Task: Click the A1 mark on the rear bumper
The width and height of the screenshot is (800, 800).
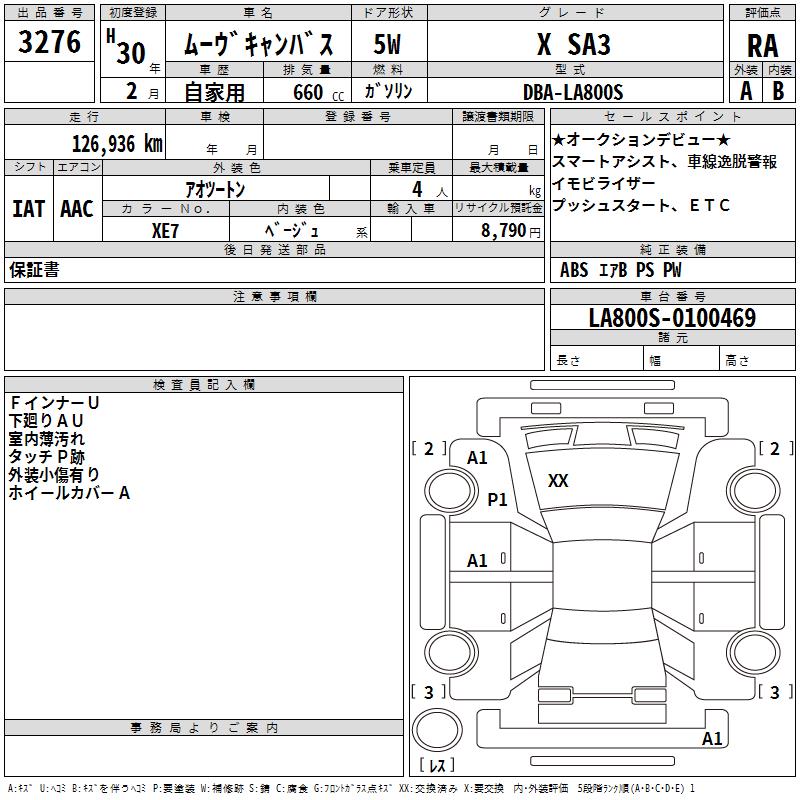Action: pyautogui.click(x=712, y=739)
